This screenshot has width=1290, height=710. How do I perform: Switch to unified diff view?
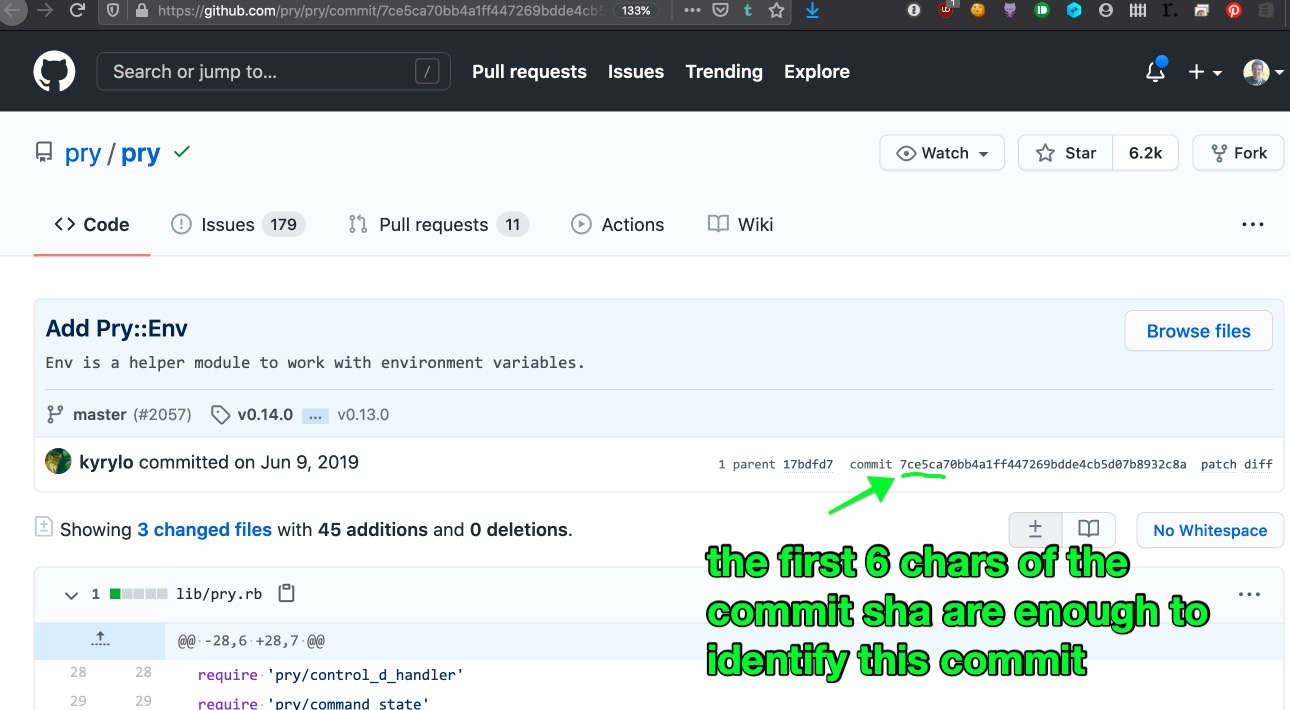(1036, 530)
